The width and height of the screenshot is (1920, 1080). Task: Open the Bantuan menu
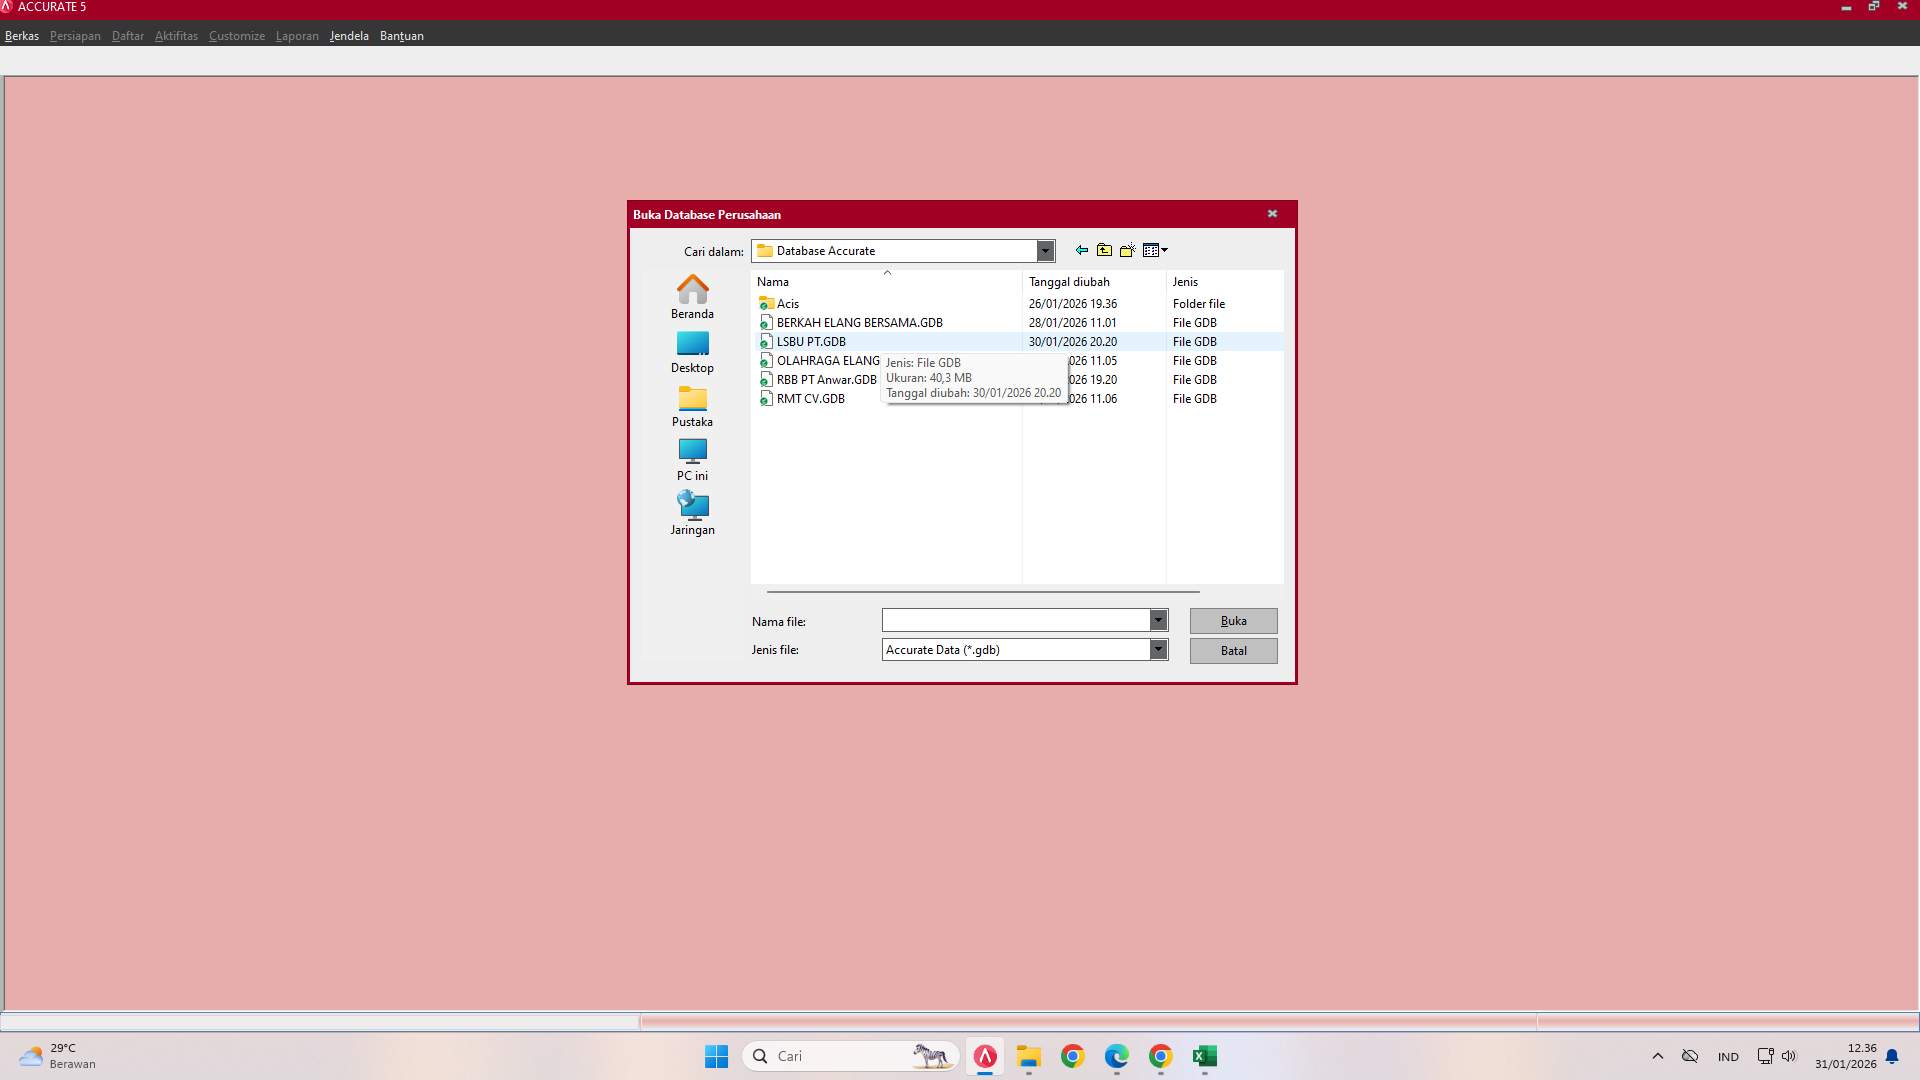[402, 35]
